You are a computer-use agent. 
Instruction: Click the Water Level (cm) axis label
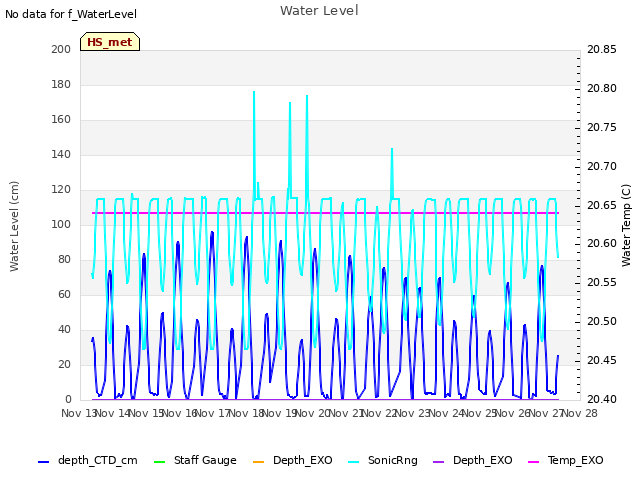[x=14, y=226]
